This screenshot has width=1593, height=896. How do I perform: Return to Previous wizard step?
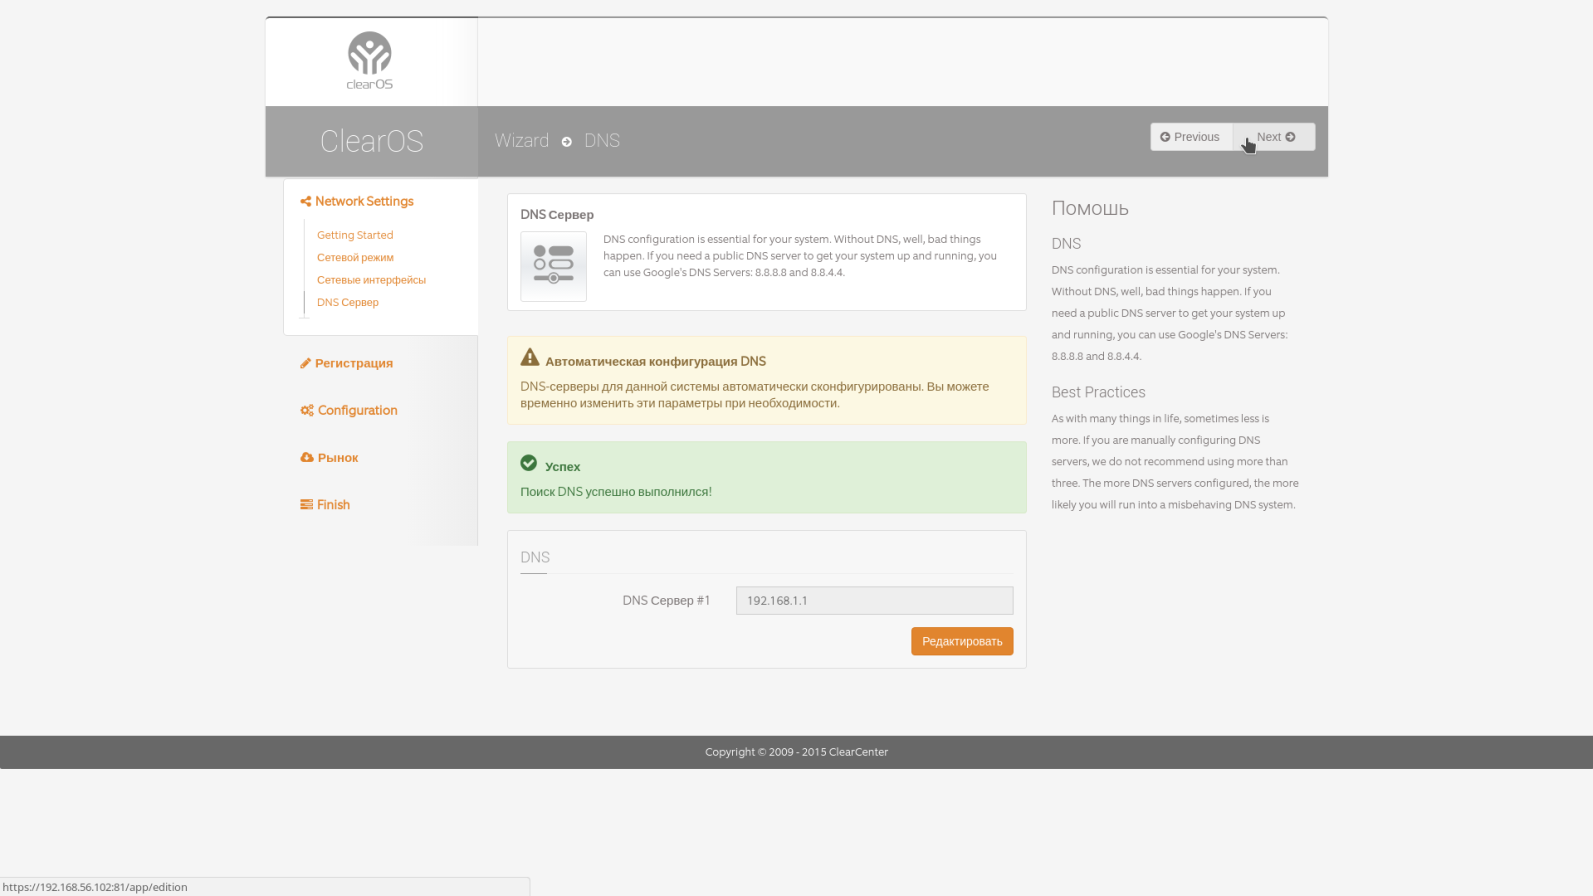click(1191, 137)
